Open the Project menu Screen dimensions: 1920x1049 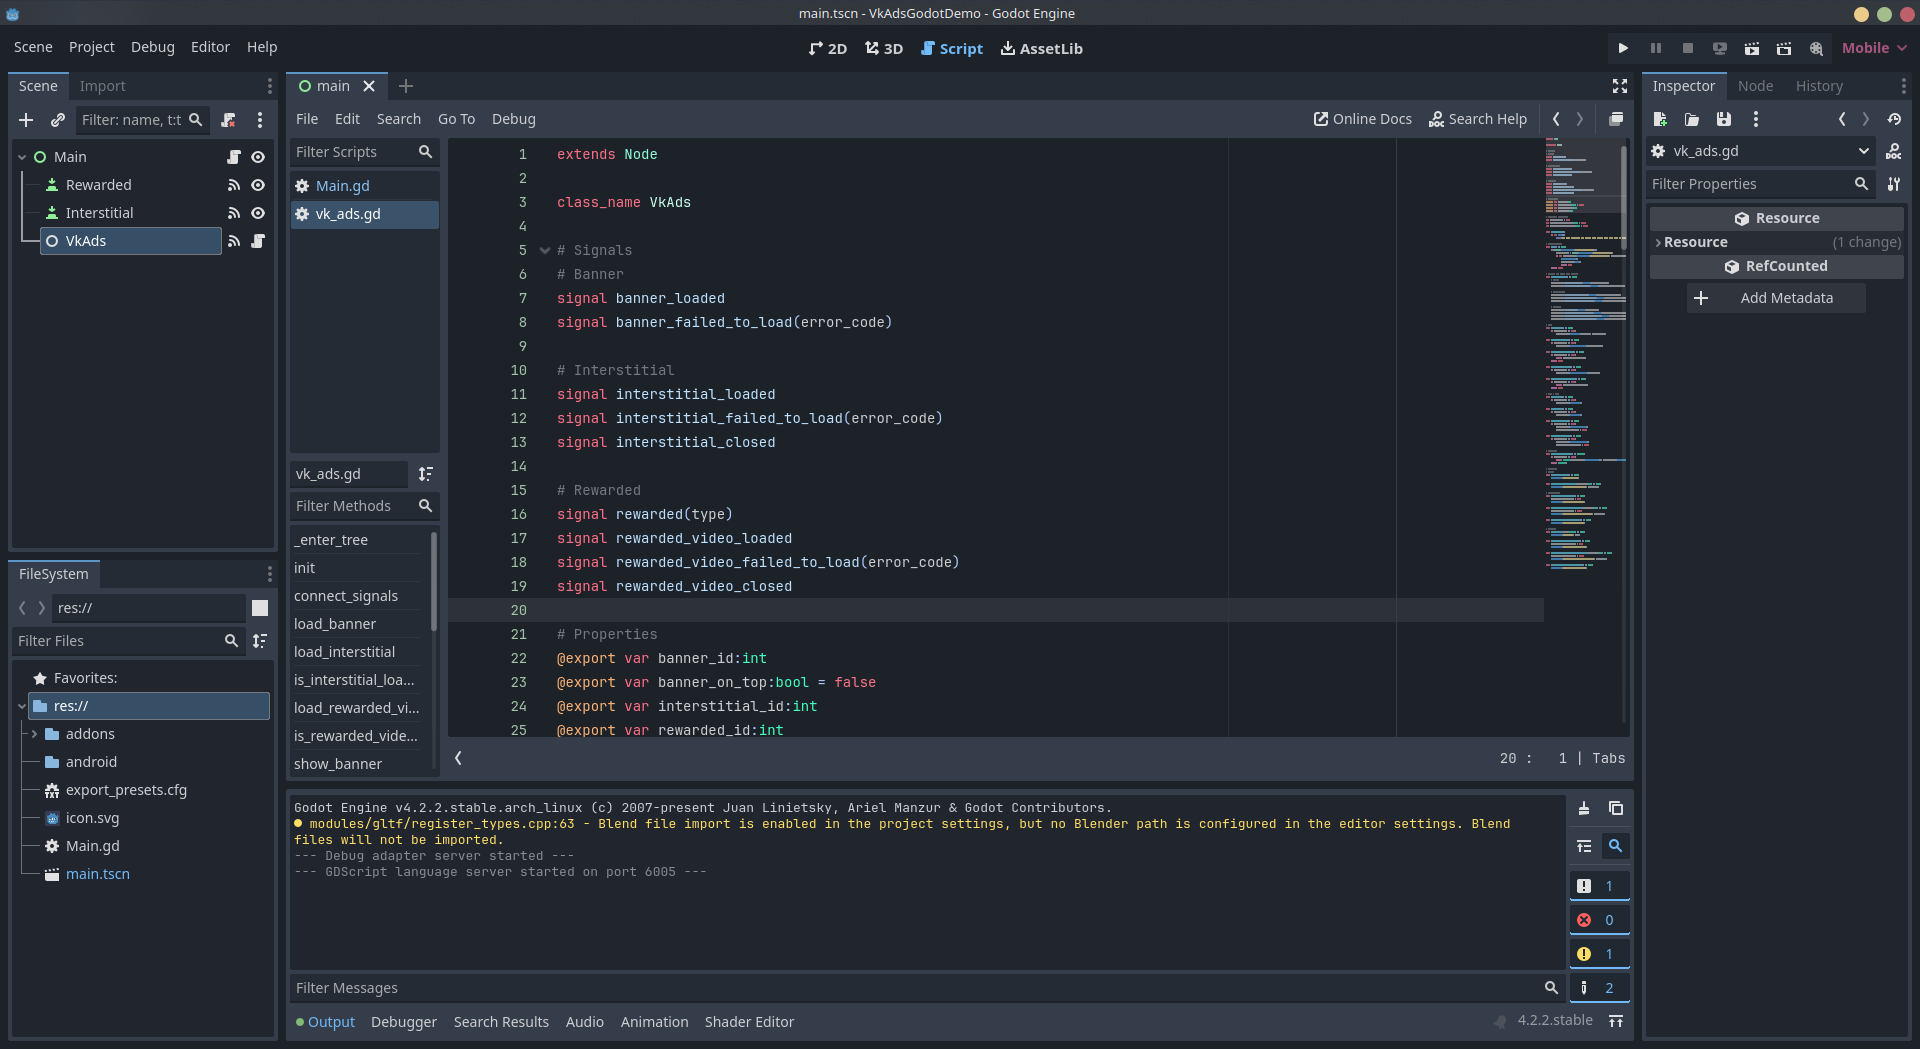point(91,47)
